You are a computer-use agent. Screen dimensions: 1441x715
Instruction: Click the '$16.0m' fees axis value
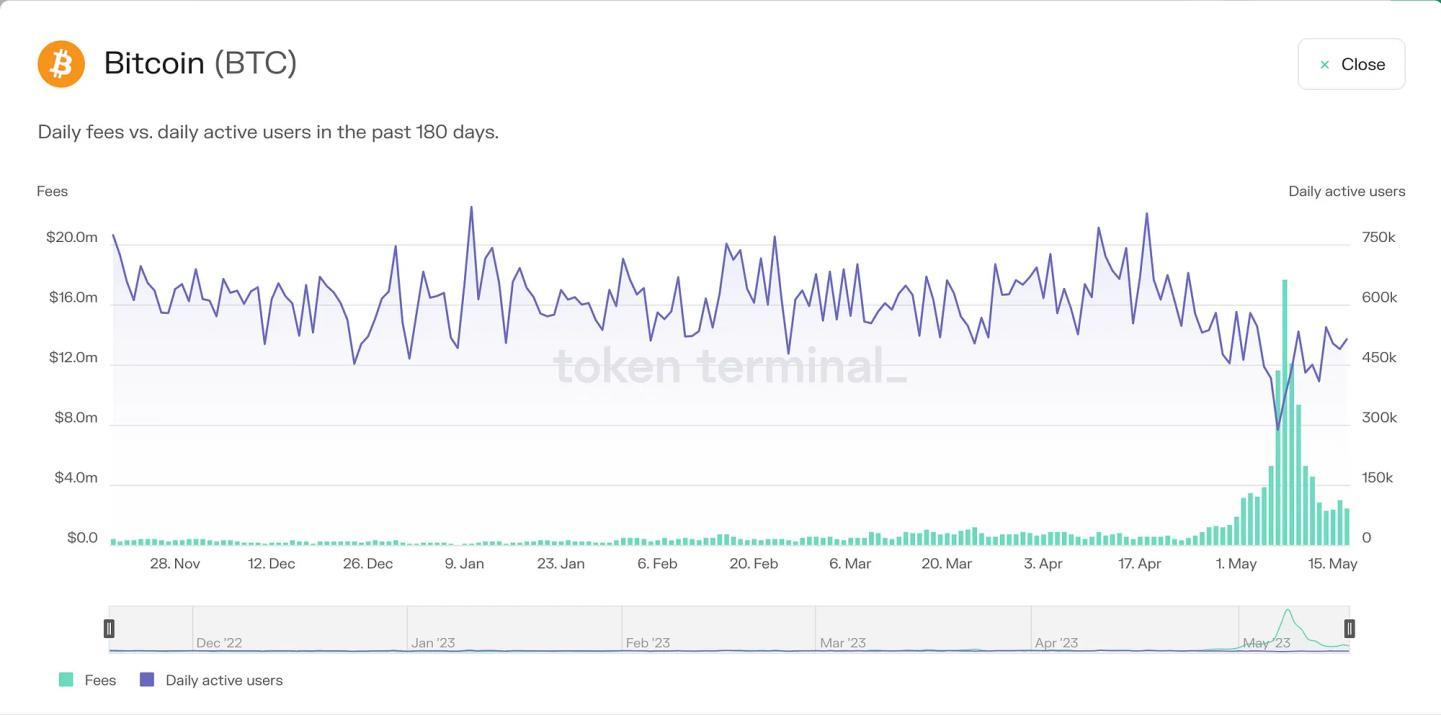[x=73, y=297]
